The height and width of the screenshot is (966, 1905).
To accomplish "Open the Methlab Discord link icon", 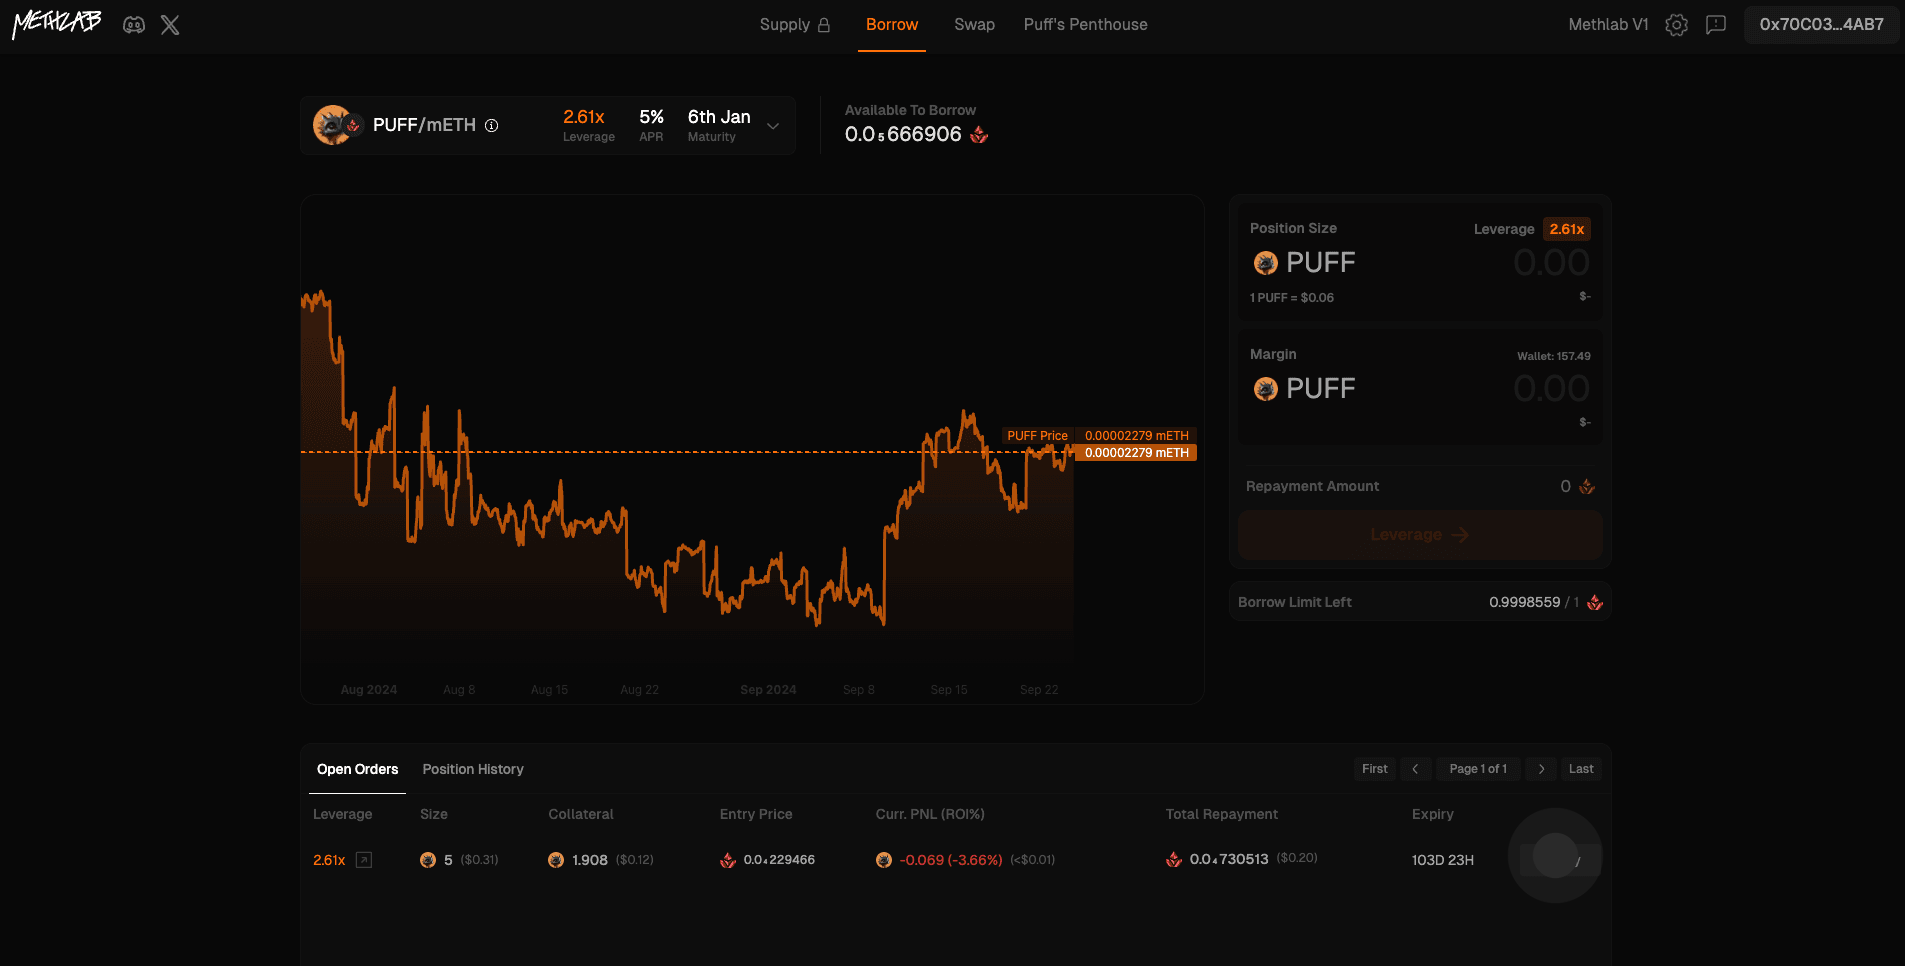I will tap(134, 25).
